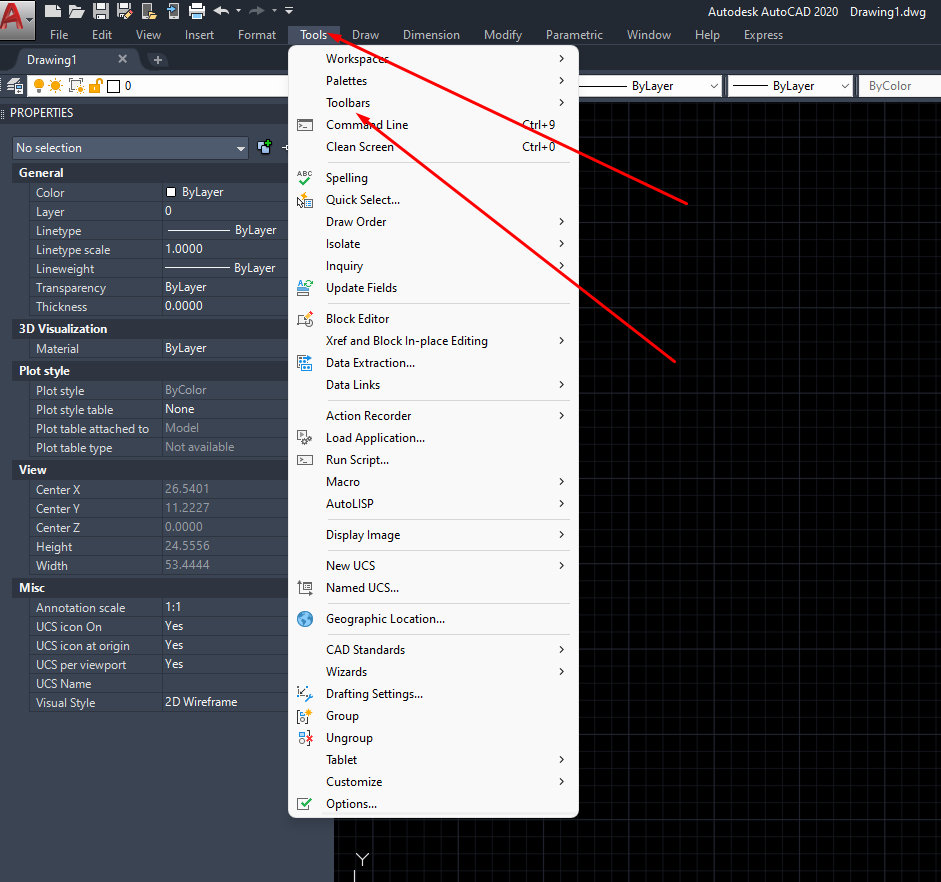Viewport: 941px width, 882px height.
Task: Collapse the General properties section
Action: (150, 173)
